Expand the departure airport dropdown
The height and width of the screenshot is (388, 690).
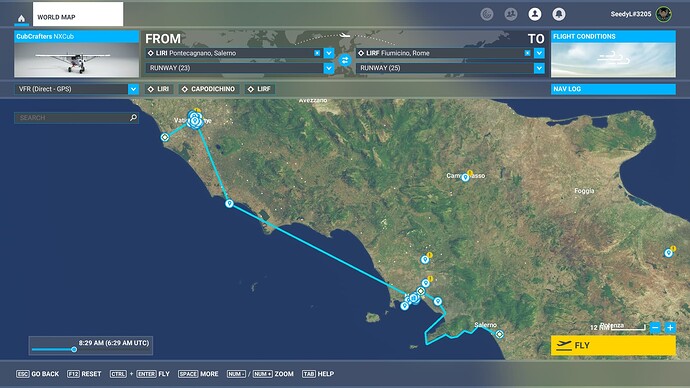click(329, 53)
